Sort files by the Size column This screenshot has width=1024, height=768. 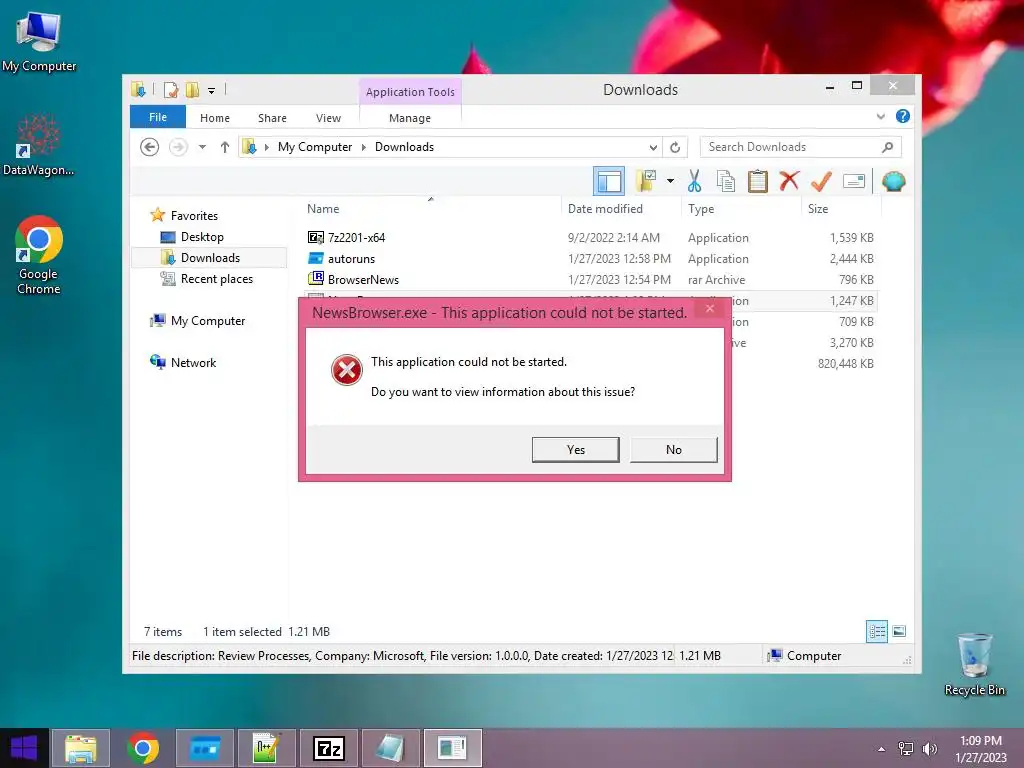[818, 209]
